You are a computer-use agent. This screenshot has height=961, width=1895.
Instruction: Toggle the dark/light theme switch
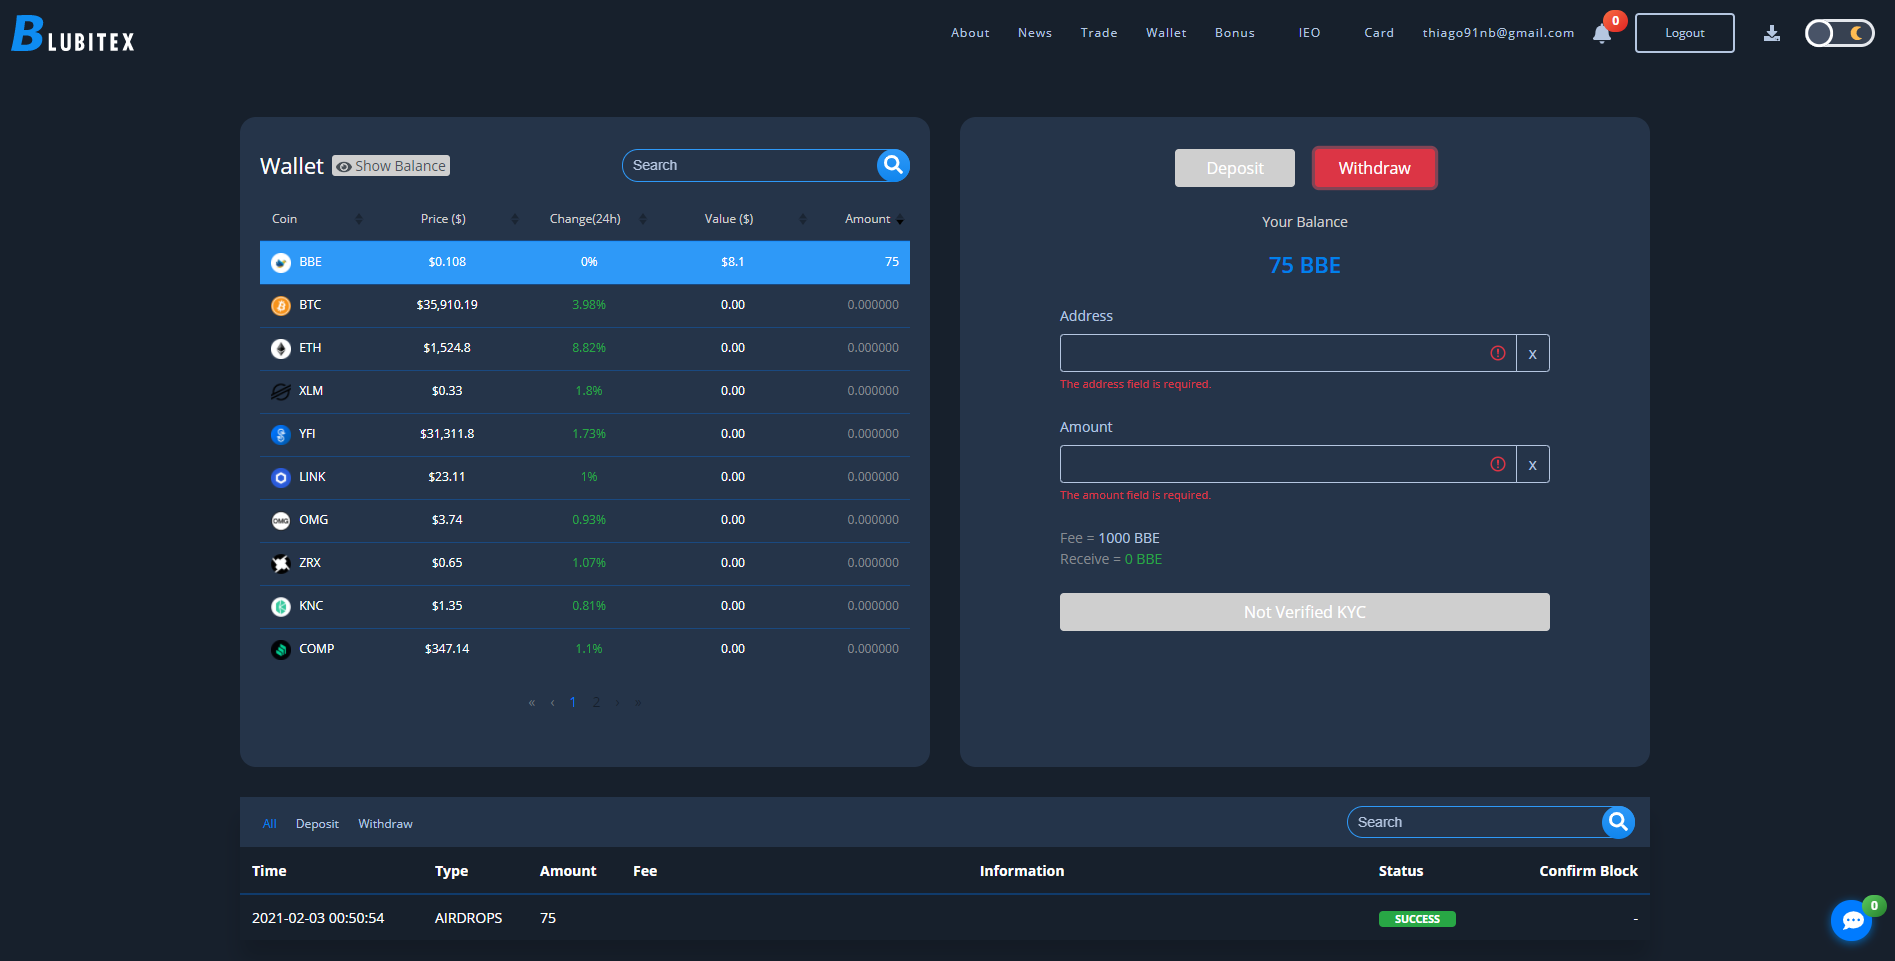coord(1838,34)
